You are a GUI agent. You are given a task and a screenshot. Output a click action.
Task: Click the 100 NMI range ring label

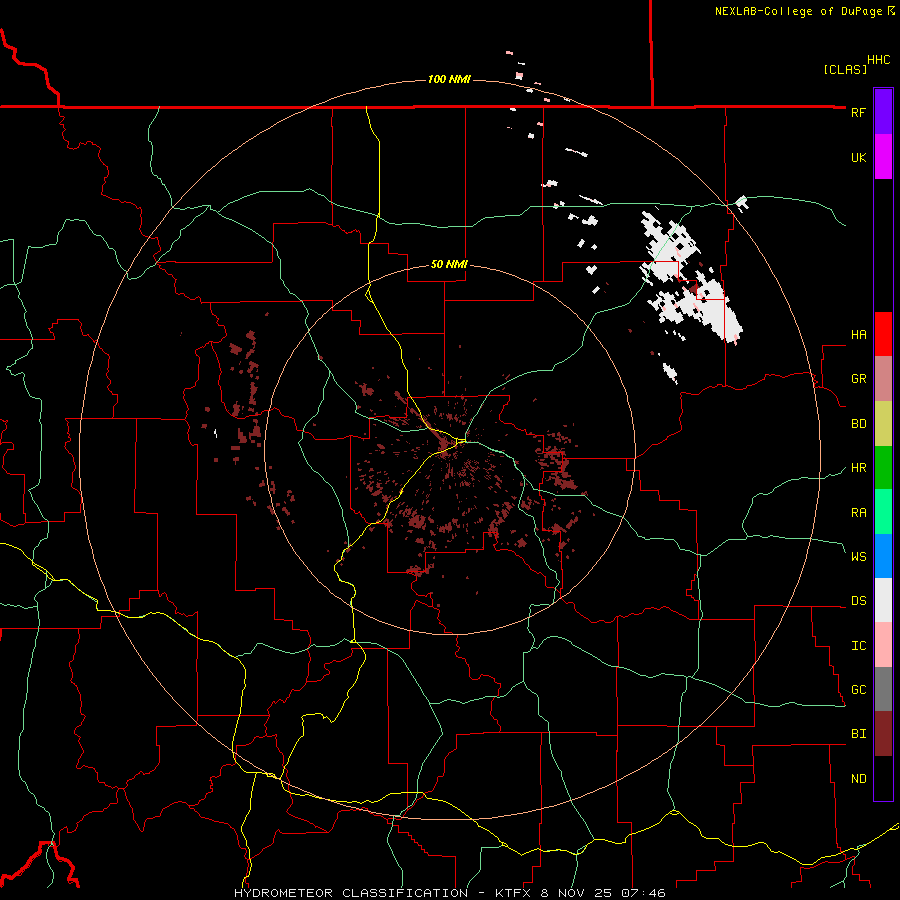pyautogui.click(x=449, y=79)
